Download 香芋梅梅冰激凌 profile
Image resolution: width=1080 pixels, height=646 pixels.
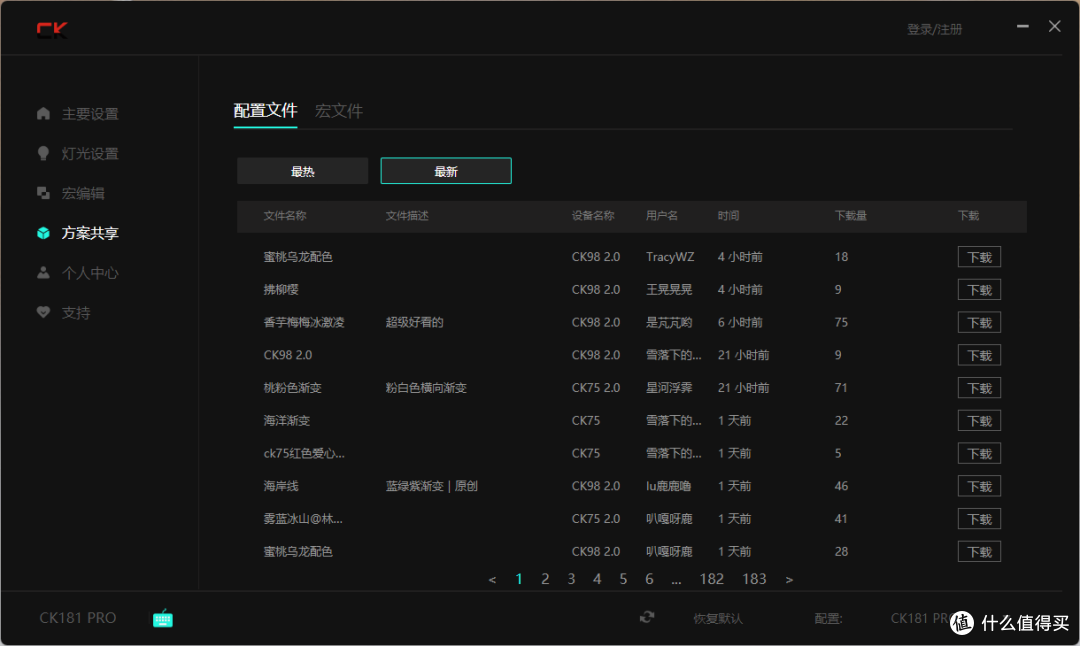tap(979, 322)
